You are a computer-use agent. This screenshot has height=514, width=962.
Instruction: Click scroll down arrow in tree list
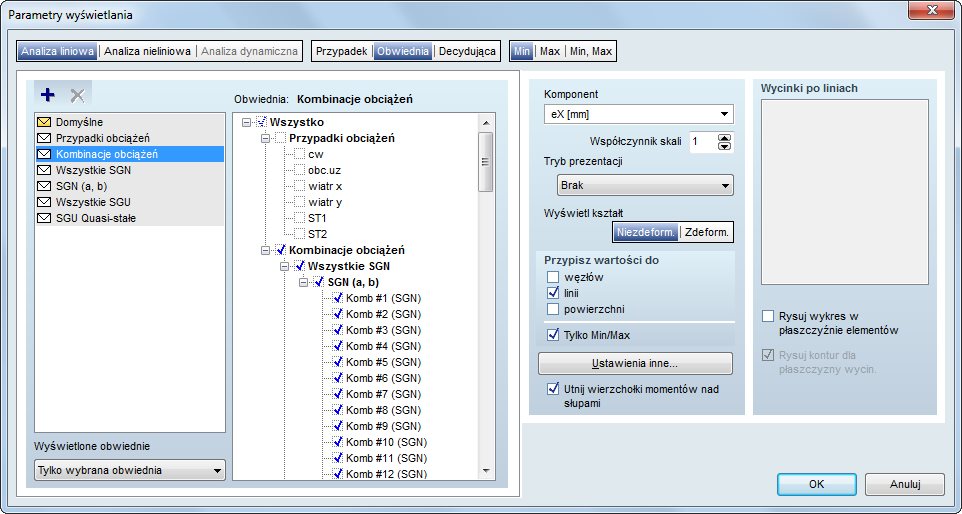click(486, 470)
